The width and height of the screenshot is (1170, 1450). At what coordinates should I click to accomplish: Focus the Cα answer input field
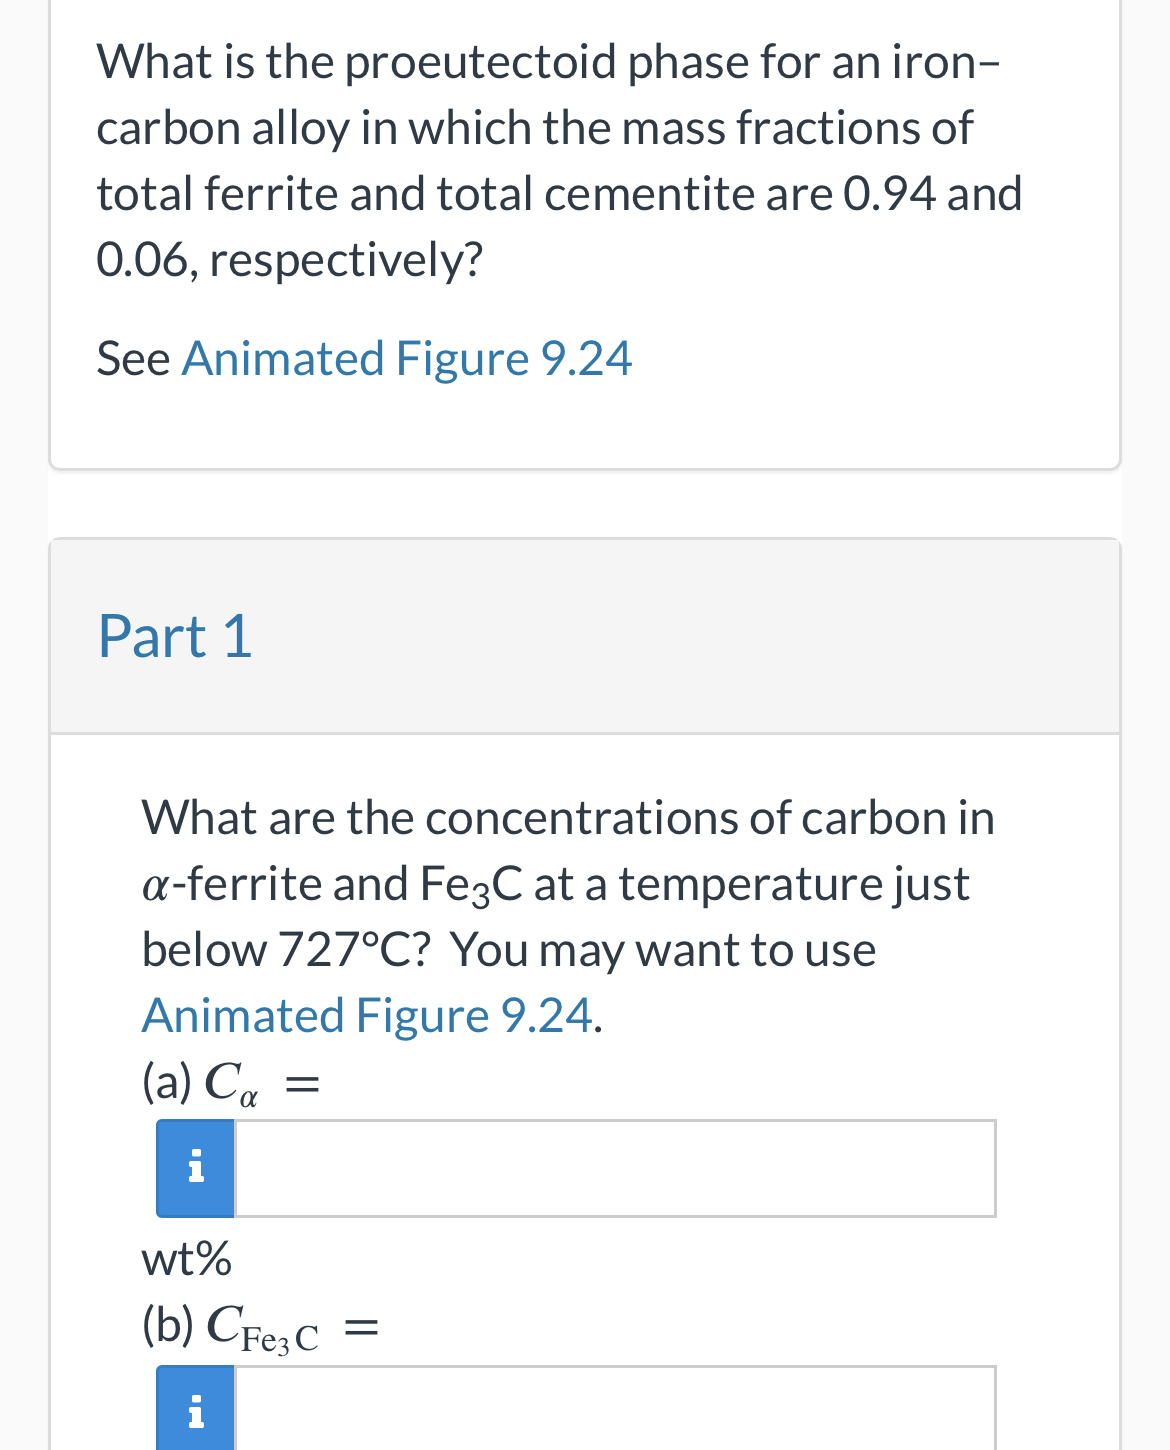(x=615, y=1168)
